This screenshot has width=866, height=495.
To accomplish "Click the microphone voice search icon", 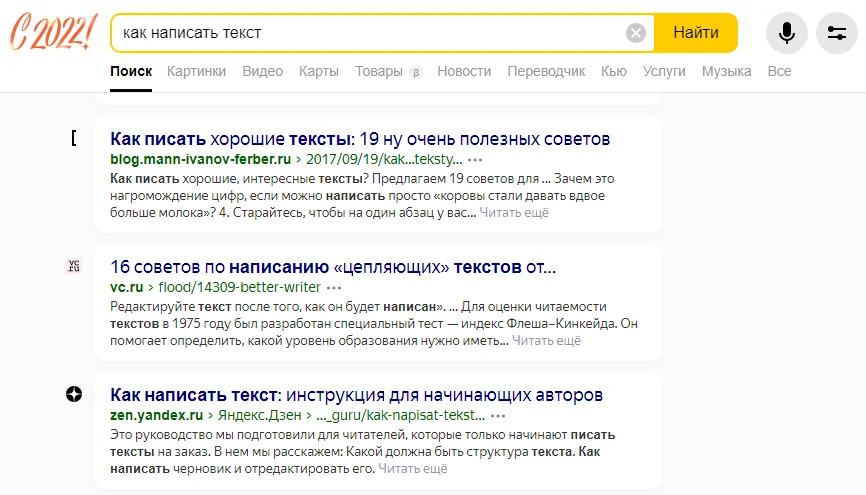I will 787,33.
